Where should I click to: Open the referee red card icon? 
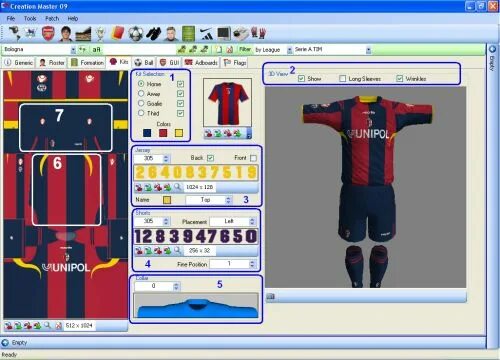point(118,33)
